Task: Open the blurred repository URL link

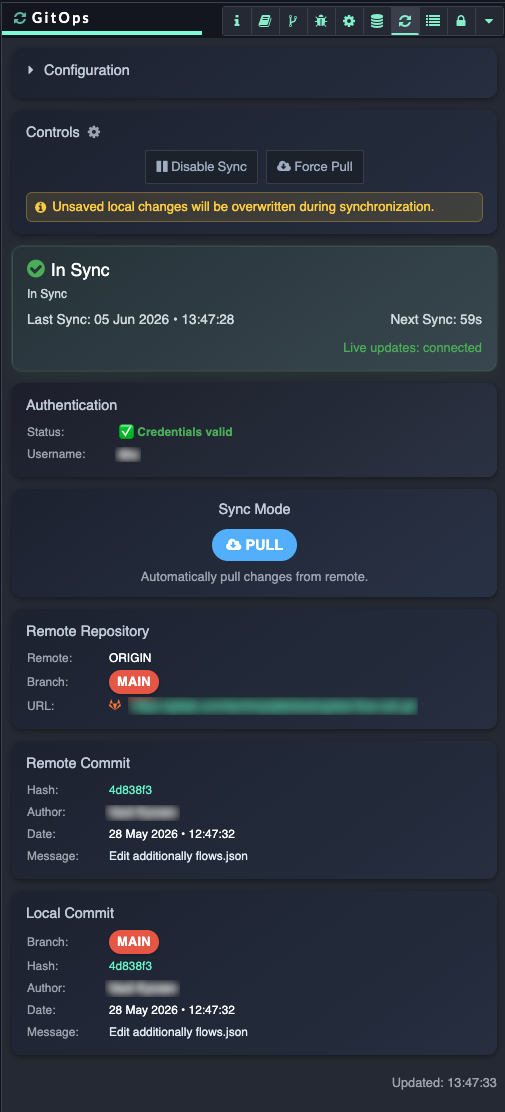Action: tap(273, 706)
